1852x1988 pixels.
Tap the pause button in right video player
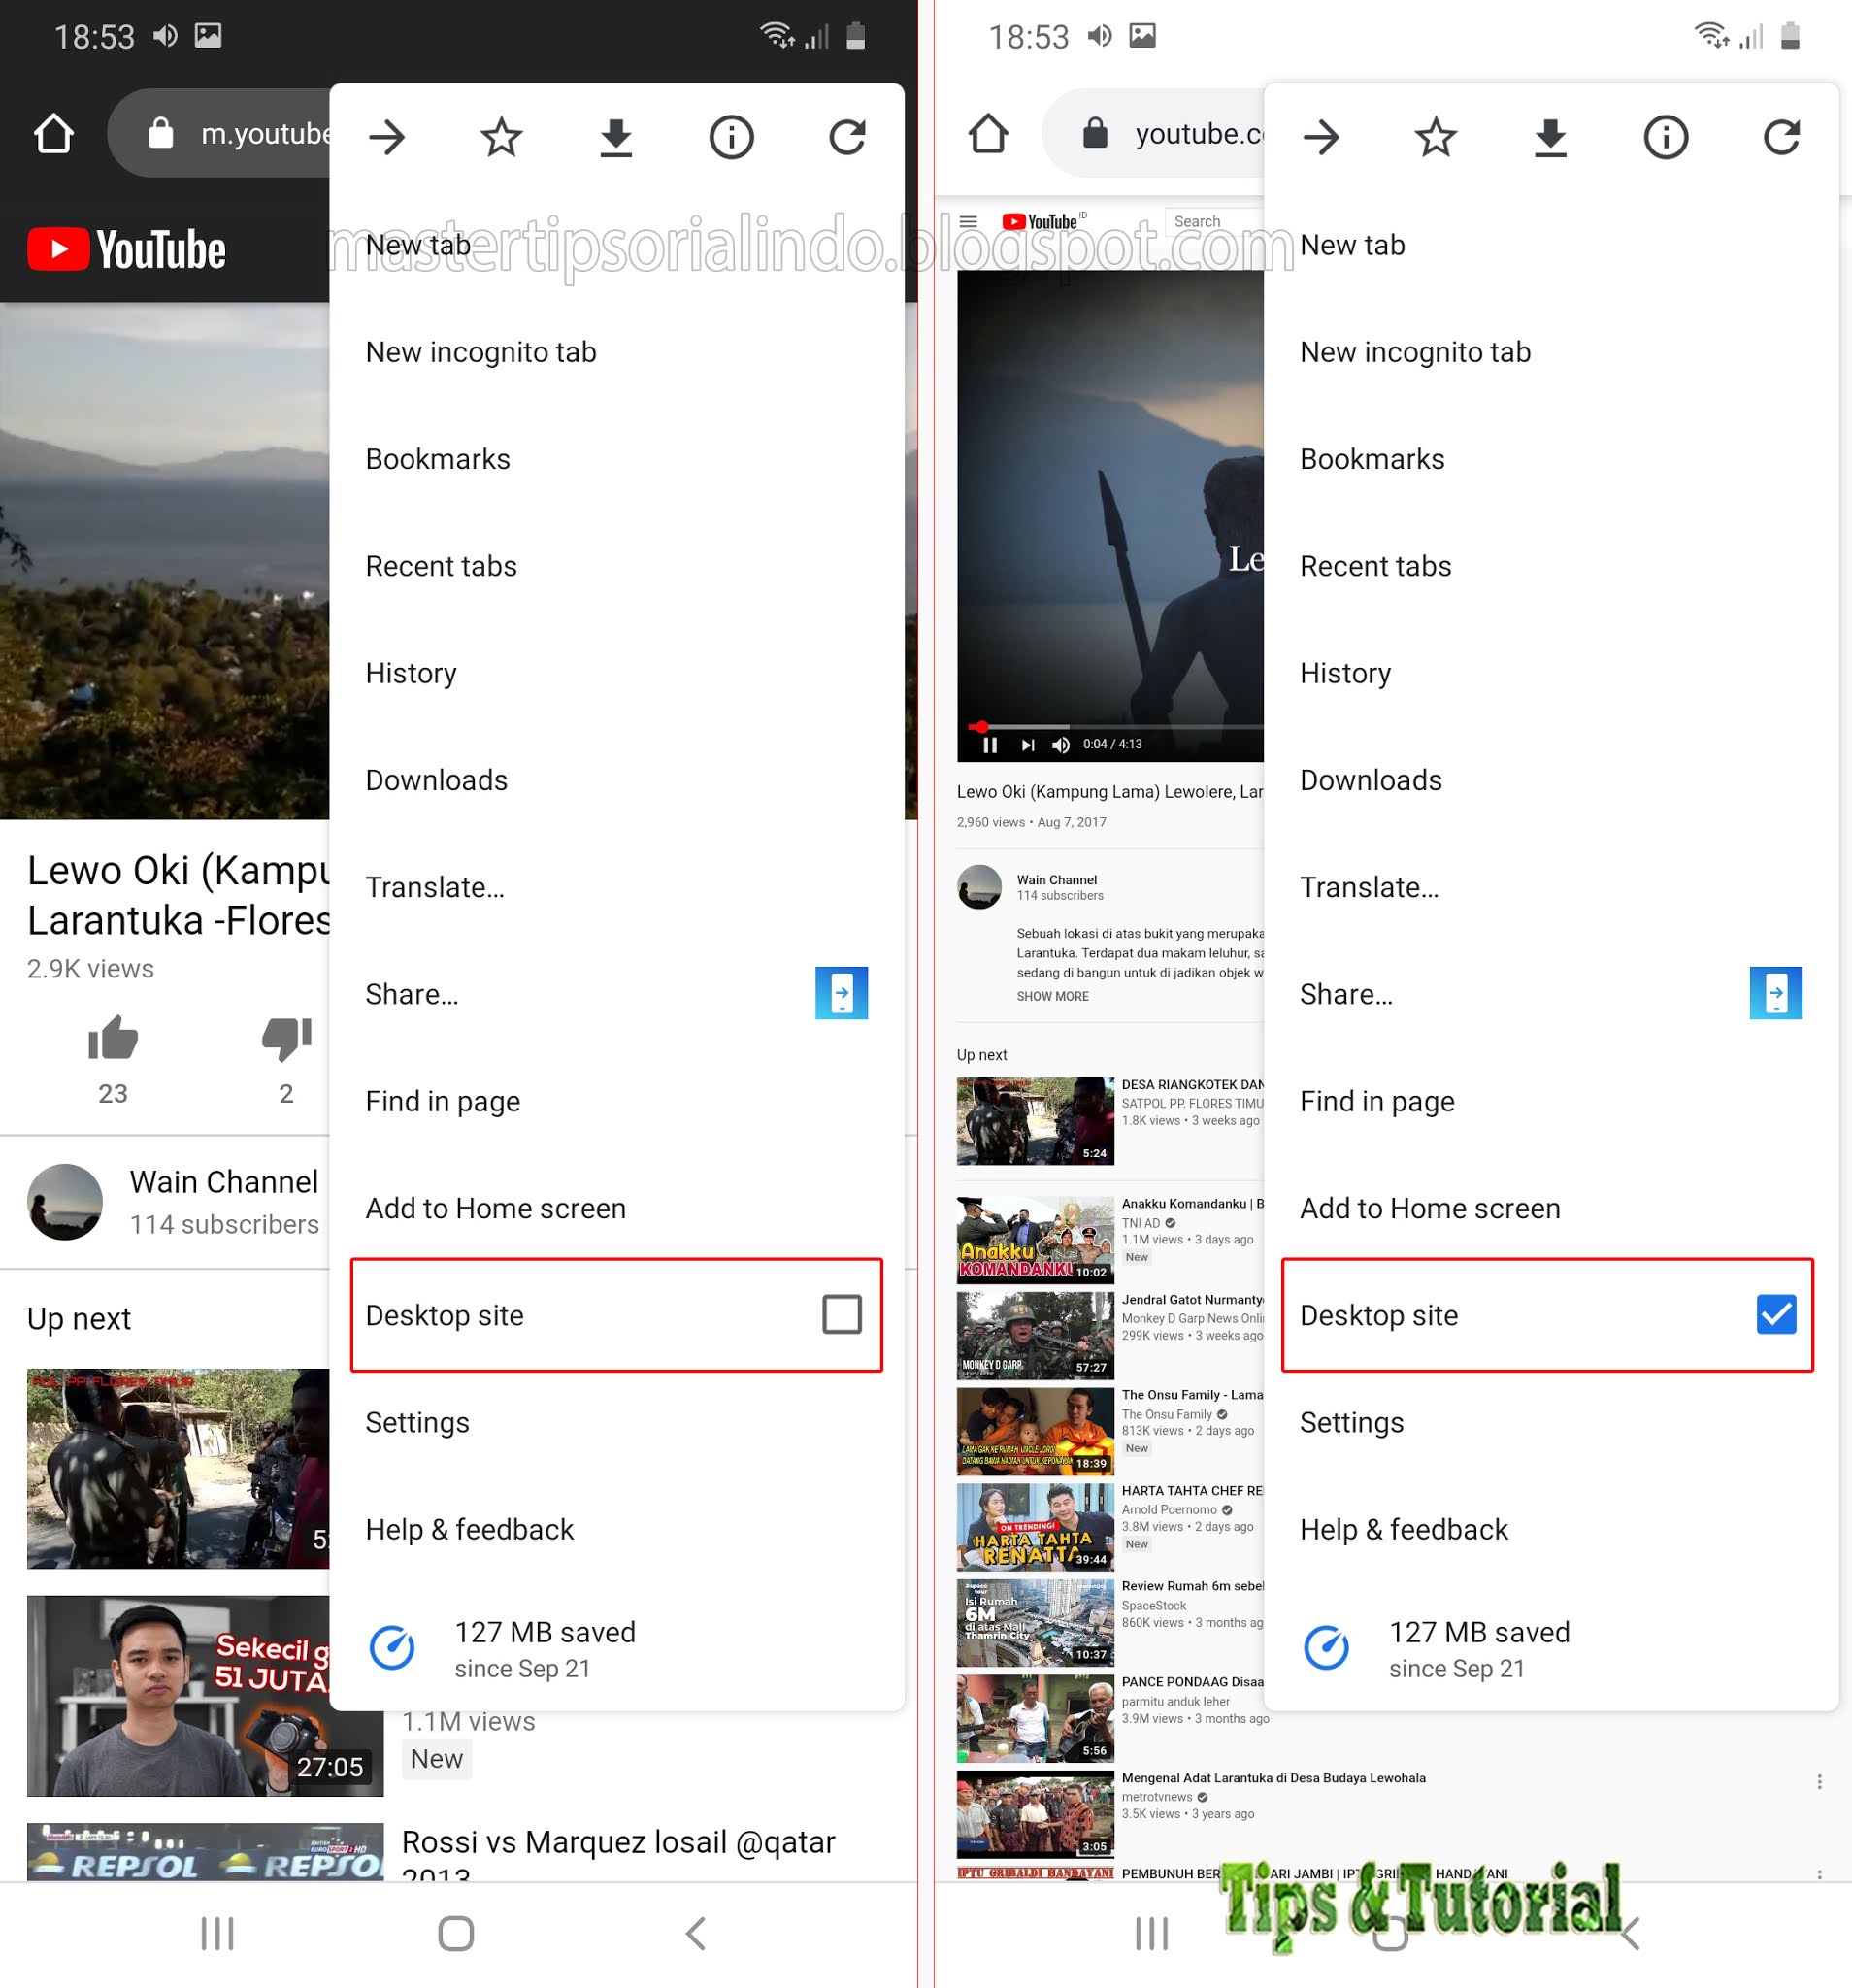coord(990,745)
